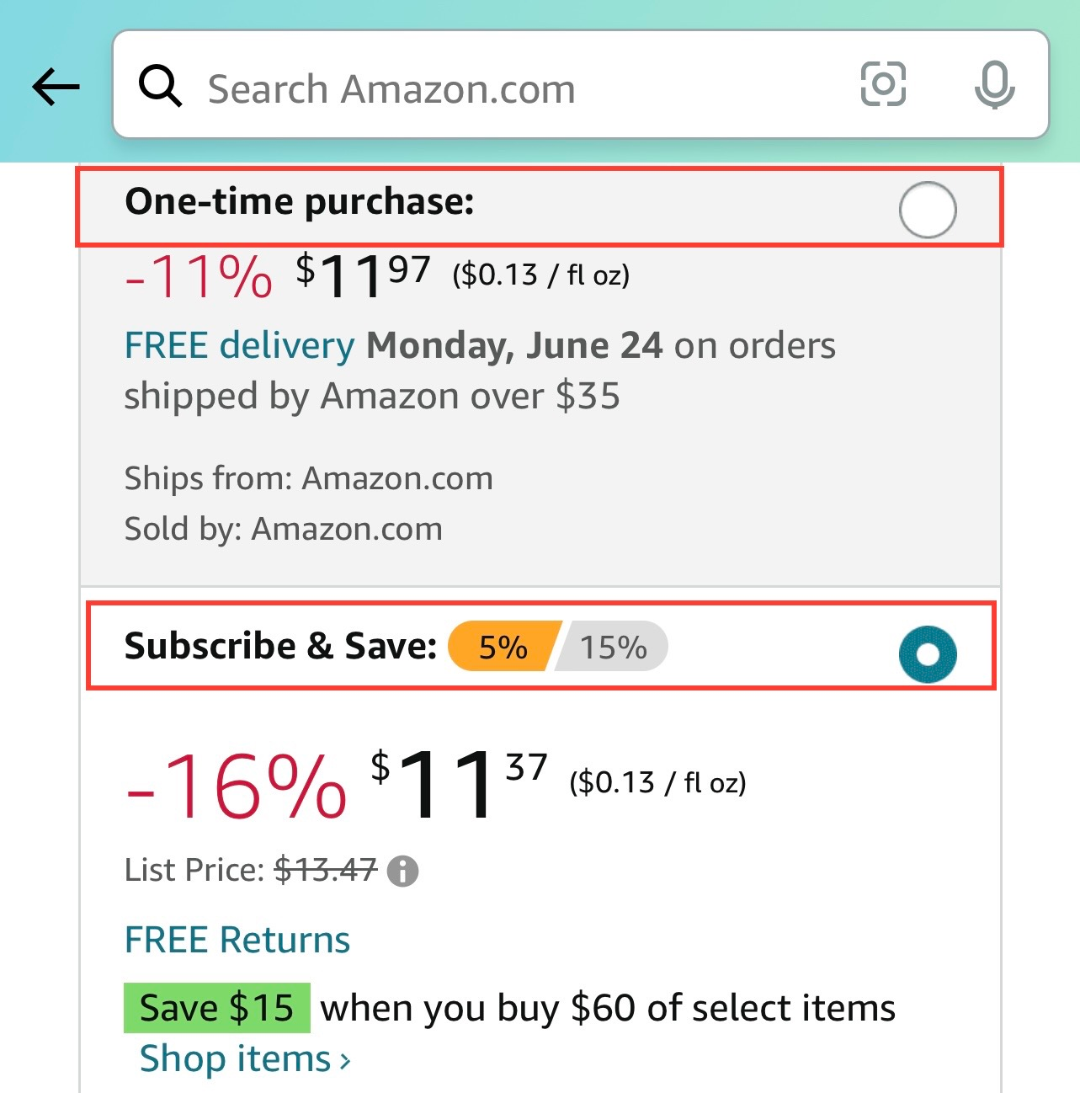Click the One-time purchase heading label
1080x1093 pixels.
[298, 202]
